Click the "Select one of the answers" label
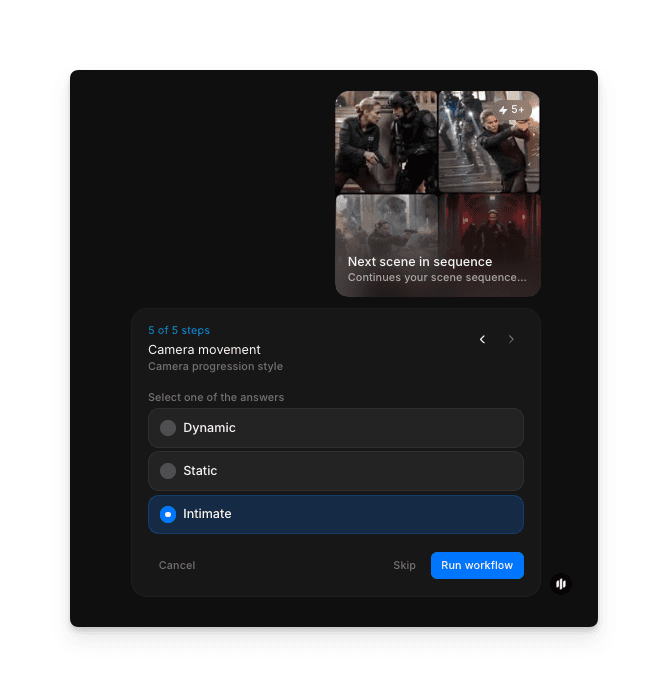The height and width of the screenshot is (697, 668). coord(216,397)
